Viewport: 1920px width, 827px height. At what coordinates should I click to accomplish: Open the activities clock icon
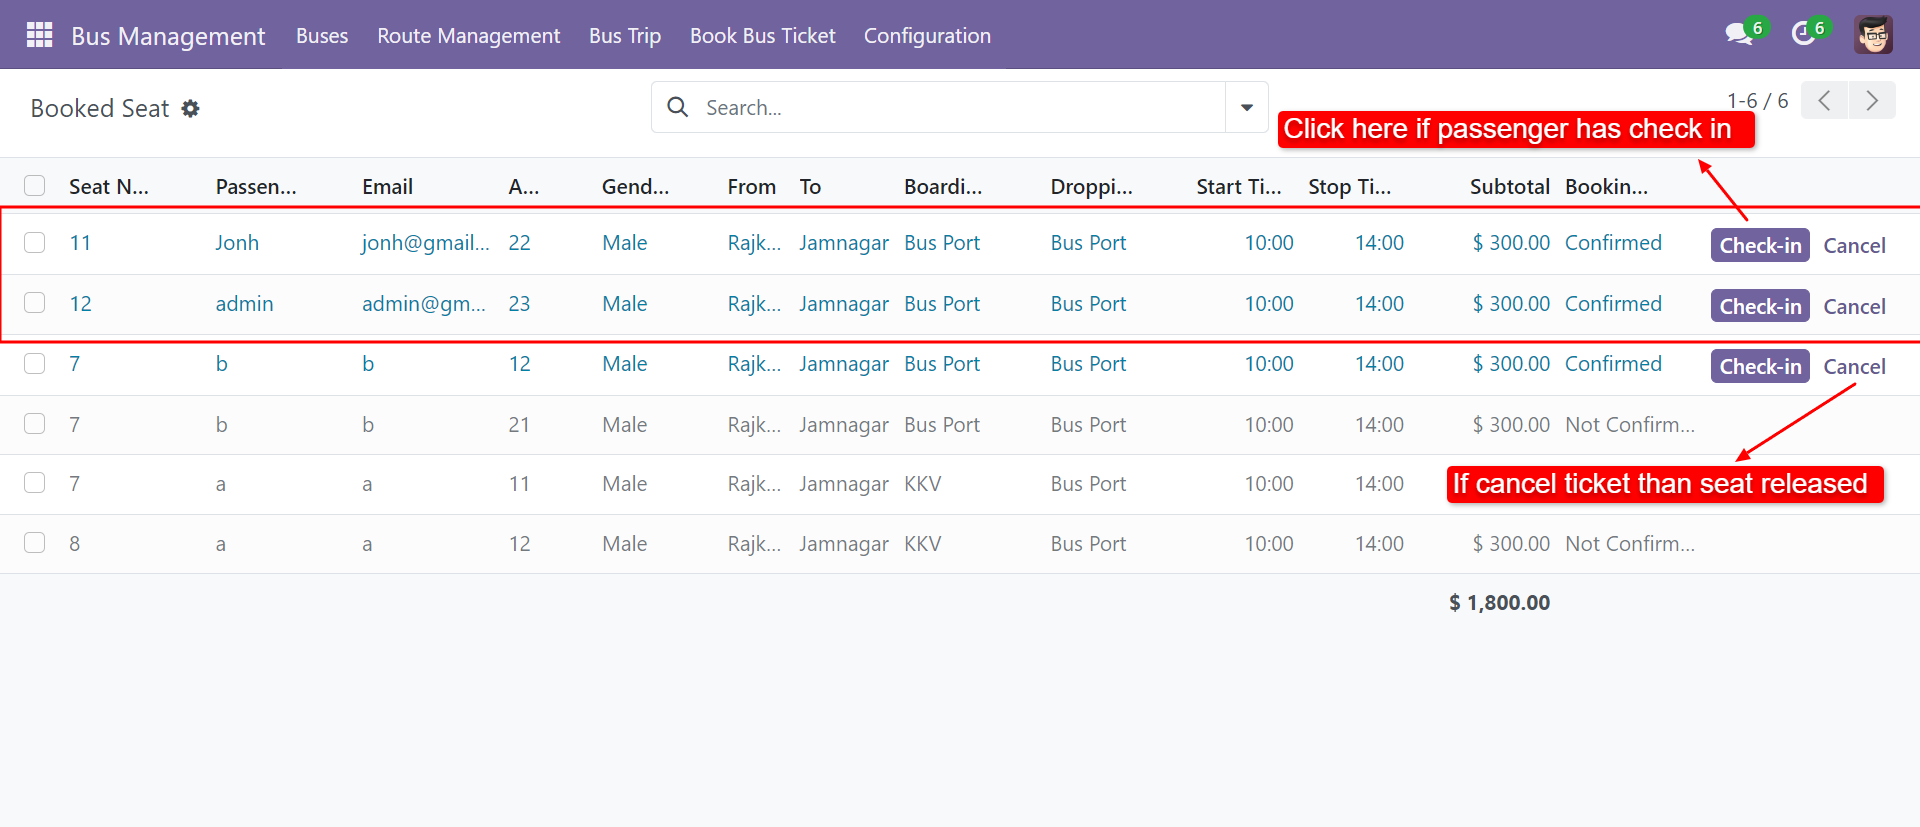pyautogui.click(x=1804, y=35)
